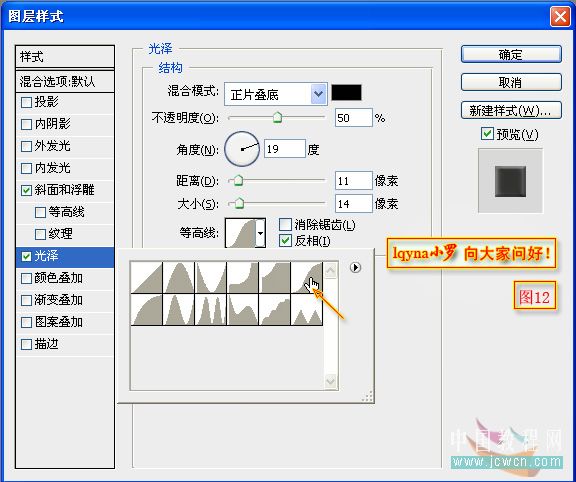Click the 新建样式(W)... button
This screenshot has width=576, height=482.
click(511, 110)
